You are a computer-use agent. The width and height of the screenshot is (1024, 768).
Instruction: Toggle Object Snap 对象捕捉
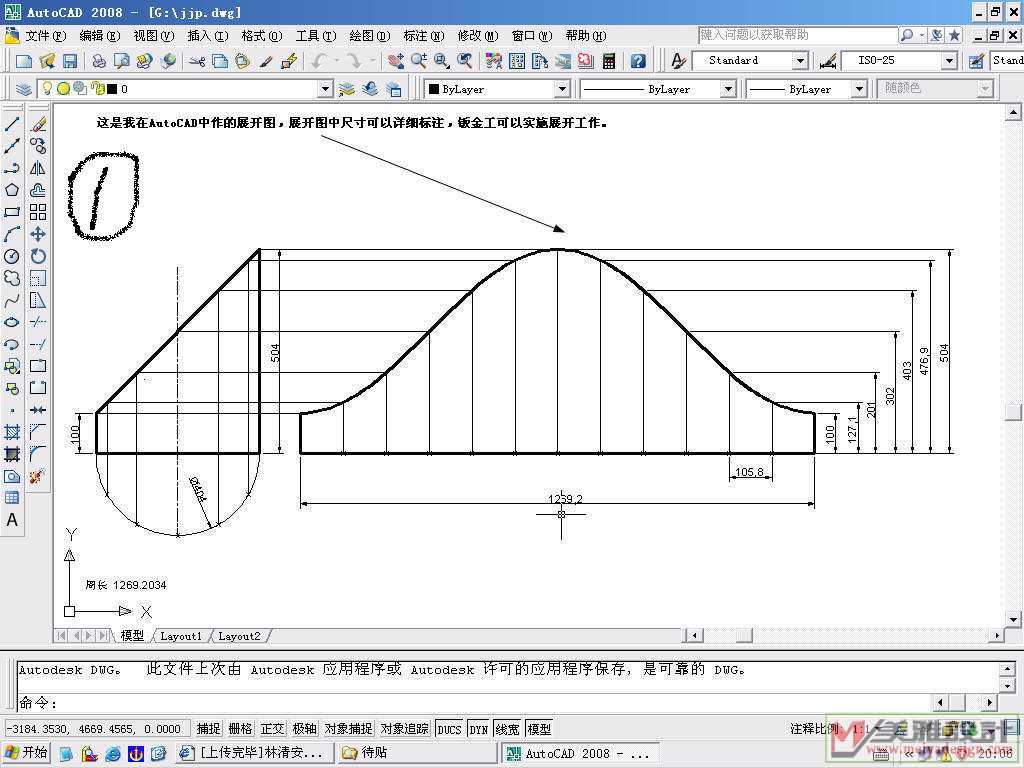point(349,729)
